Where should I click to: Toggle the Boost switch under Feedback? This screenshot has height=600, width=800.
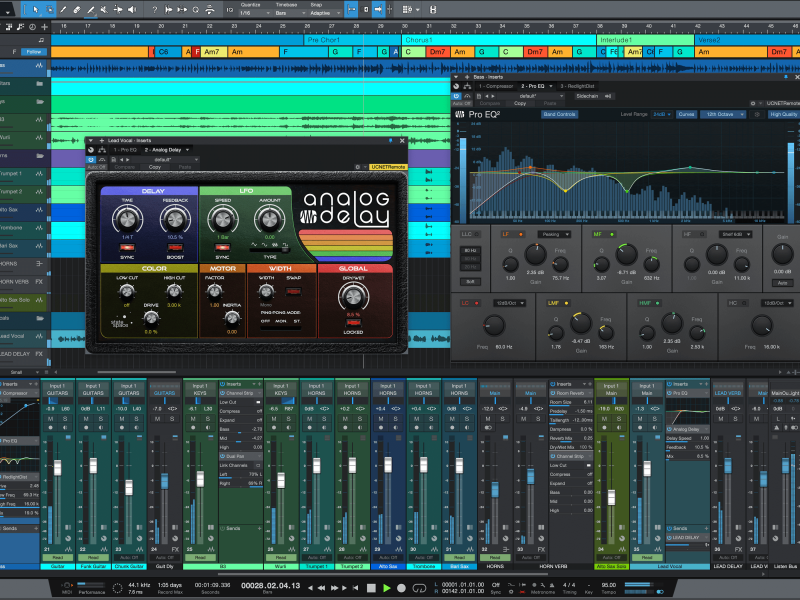click(x=175, y=247)
